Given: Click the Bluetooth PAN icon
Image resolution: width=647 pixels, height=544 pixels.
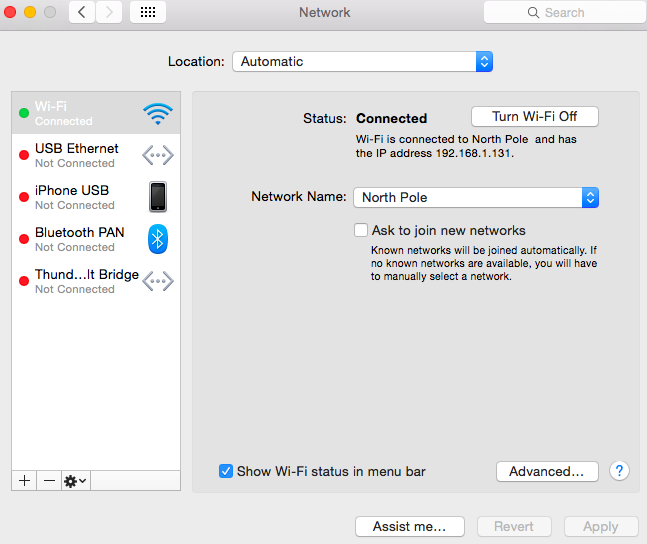Looking at the screenshot, I should tap(157, 239).
